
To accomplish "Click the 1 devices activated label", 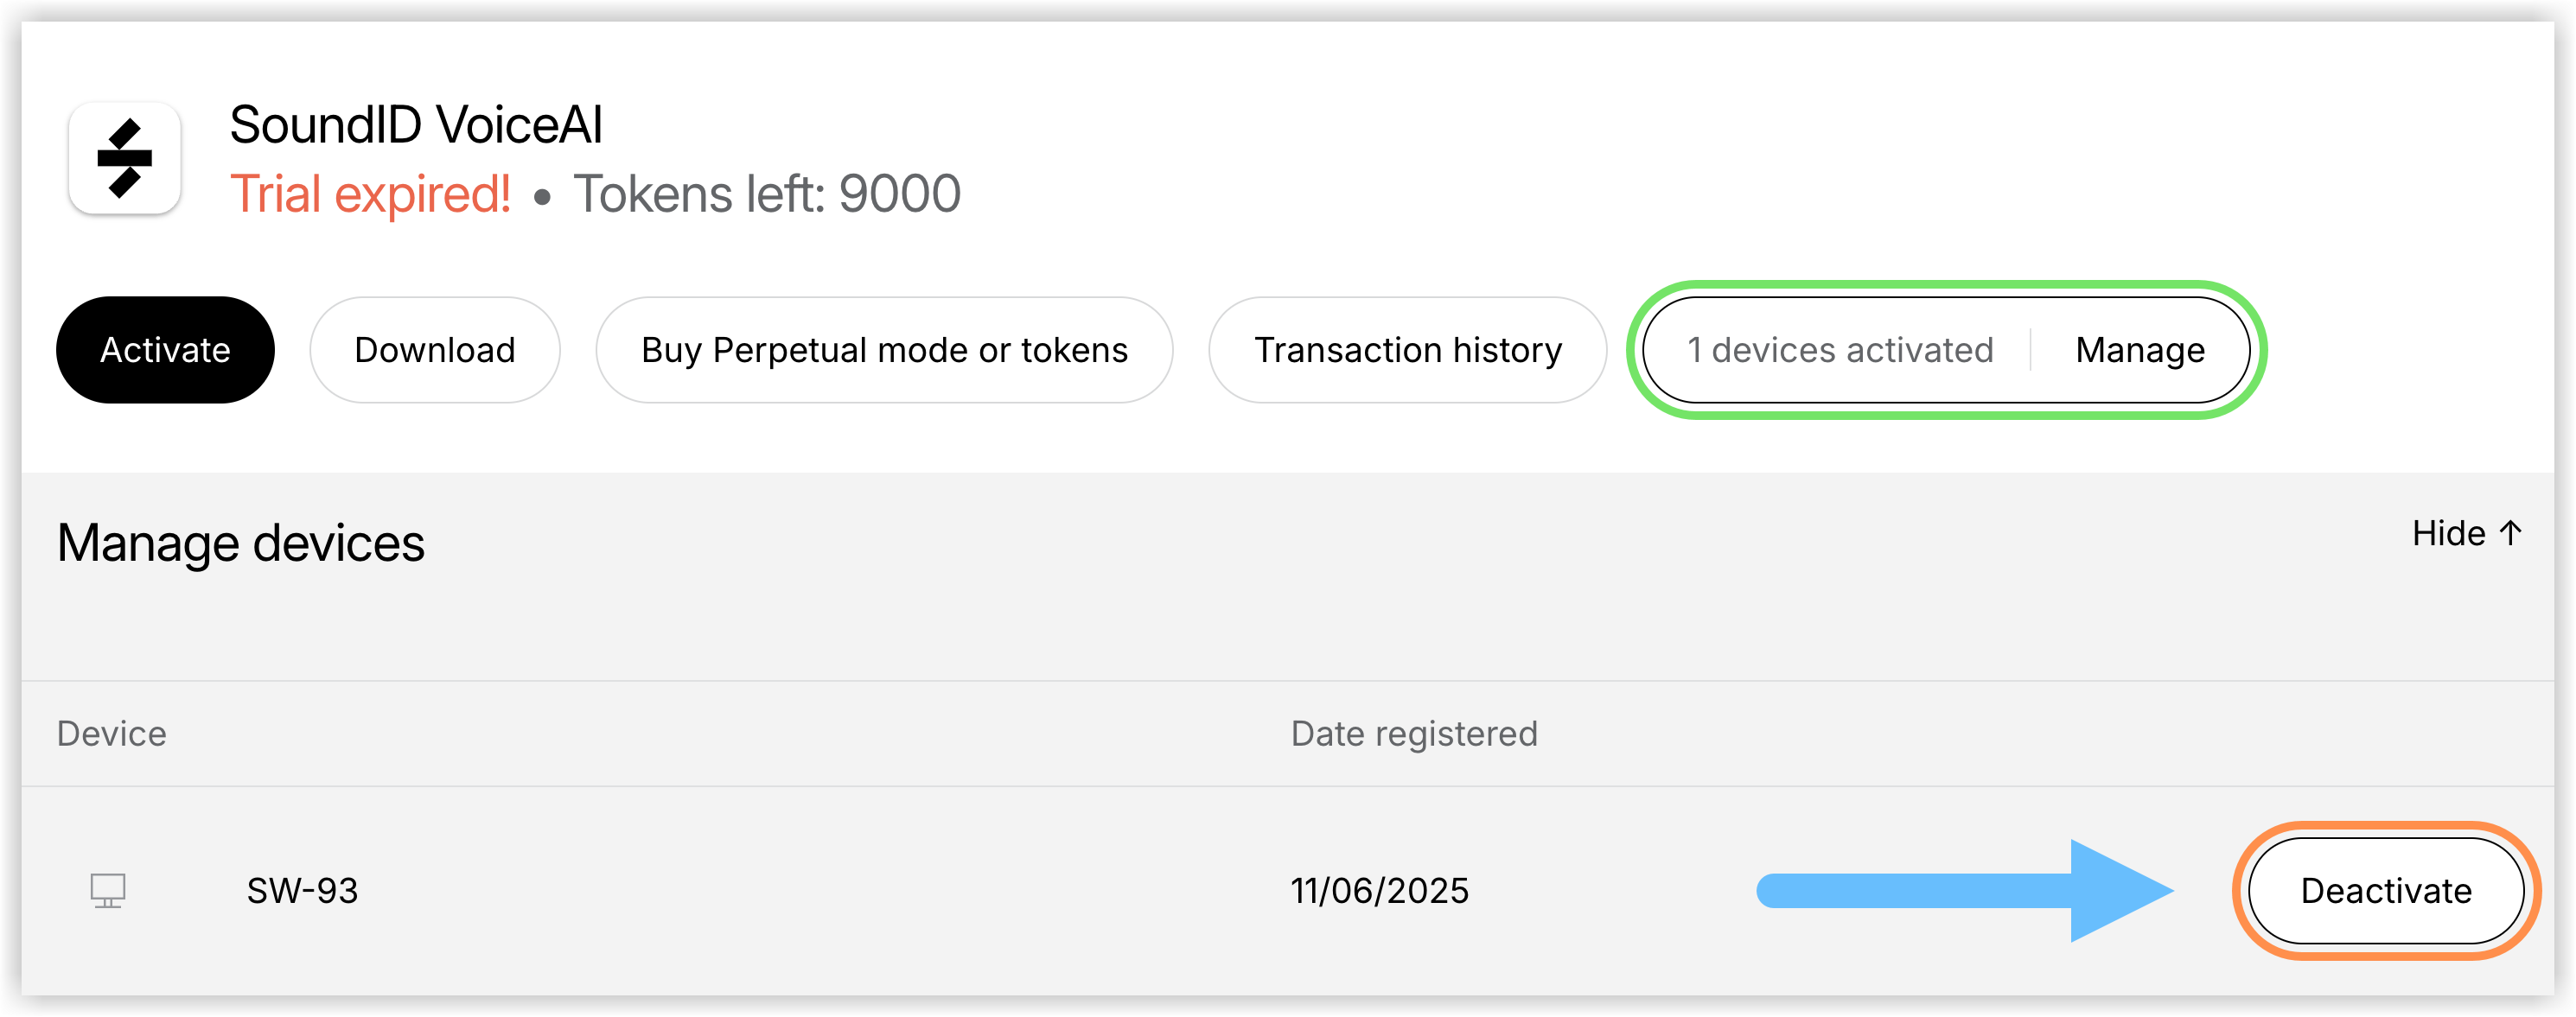I will pyautogui.click(x=1840, y=350).
